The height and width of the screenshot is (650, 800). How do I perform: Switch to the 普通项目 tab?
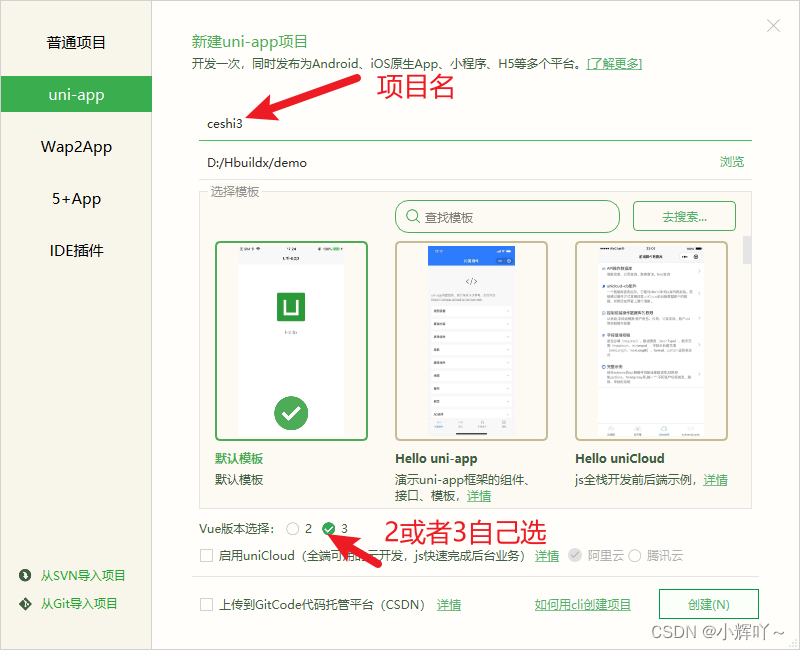(77, 42)
